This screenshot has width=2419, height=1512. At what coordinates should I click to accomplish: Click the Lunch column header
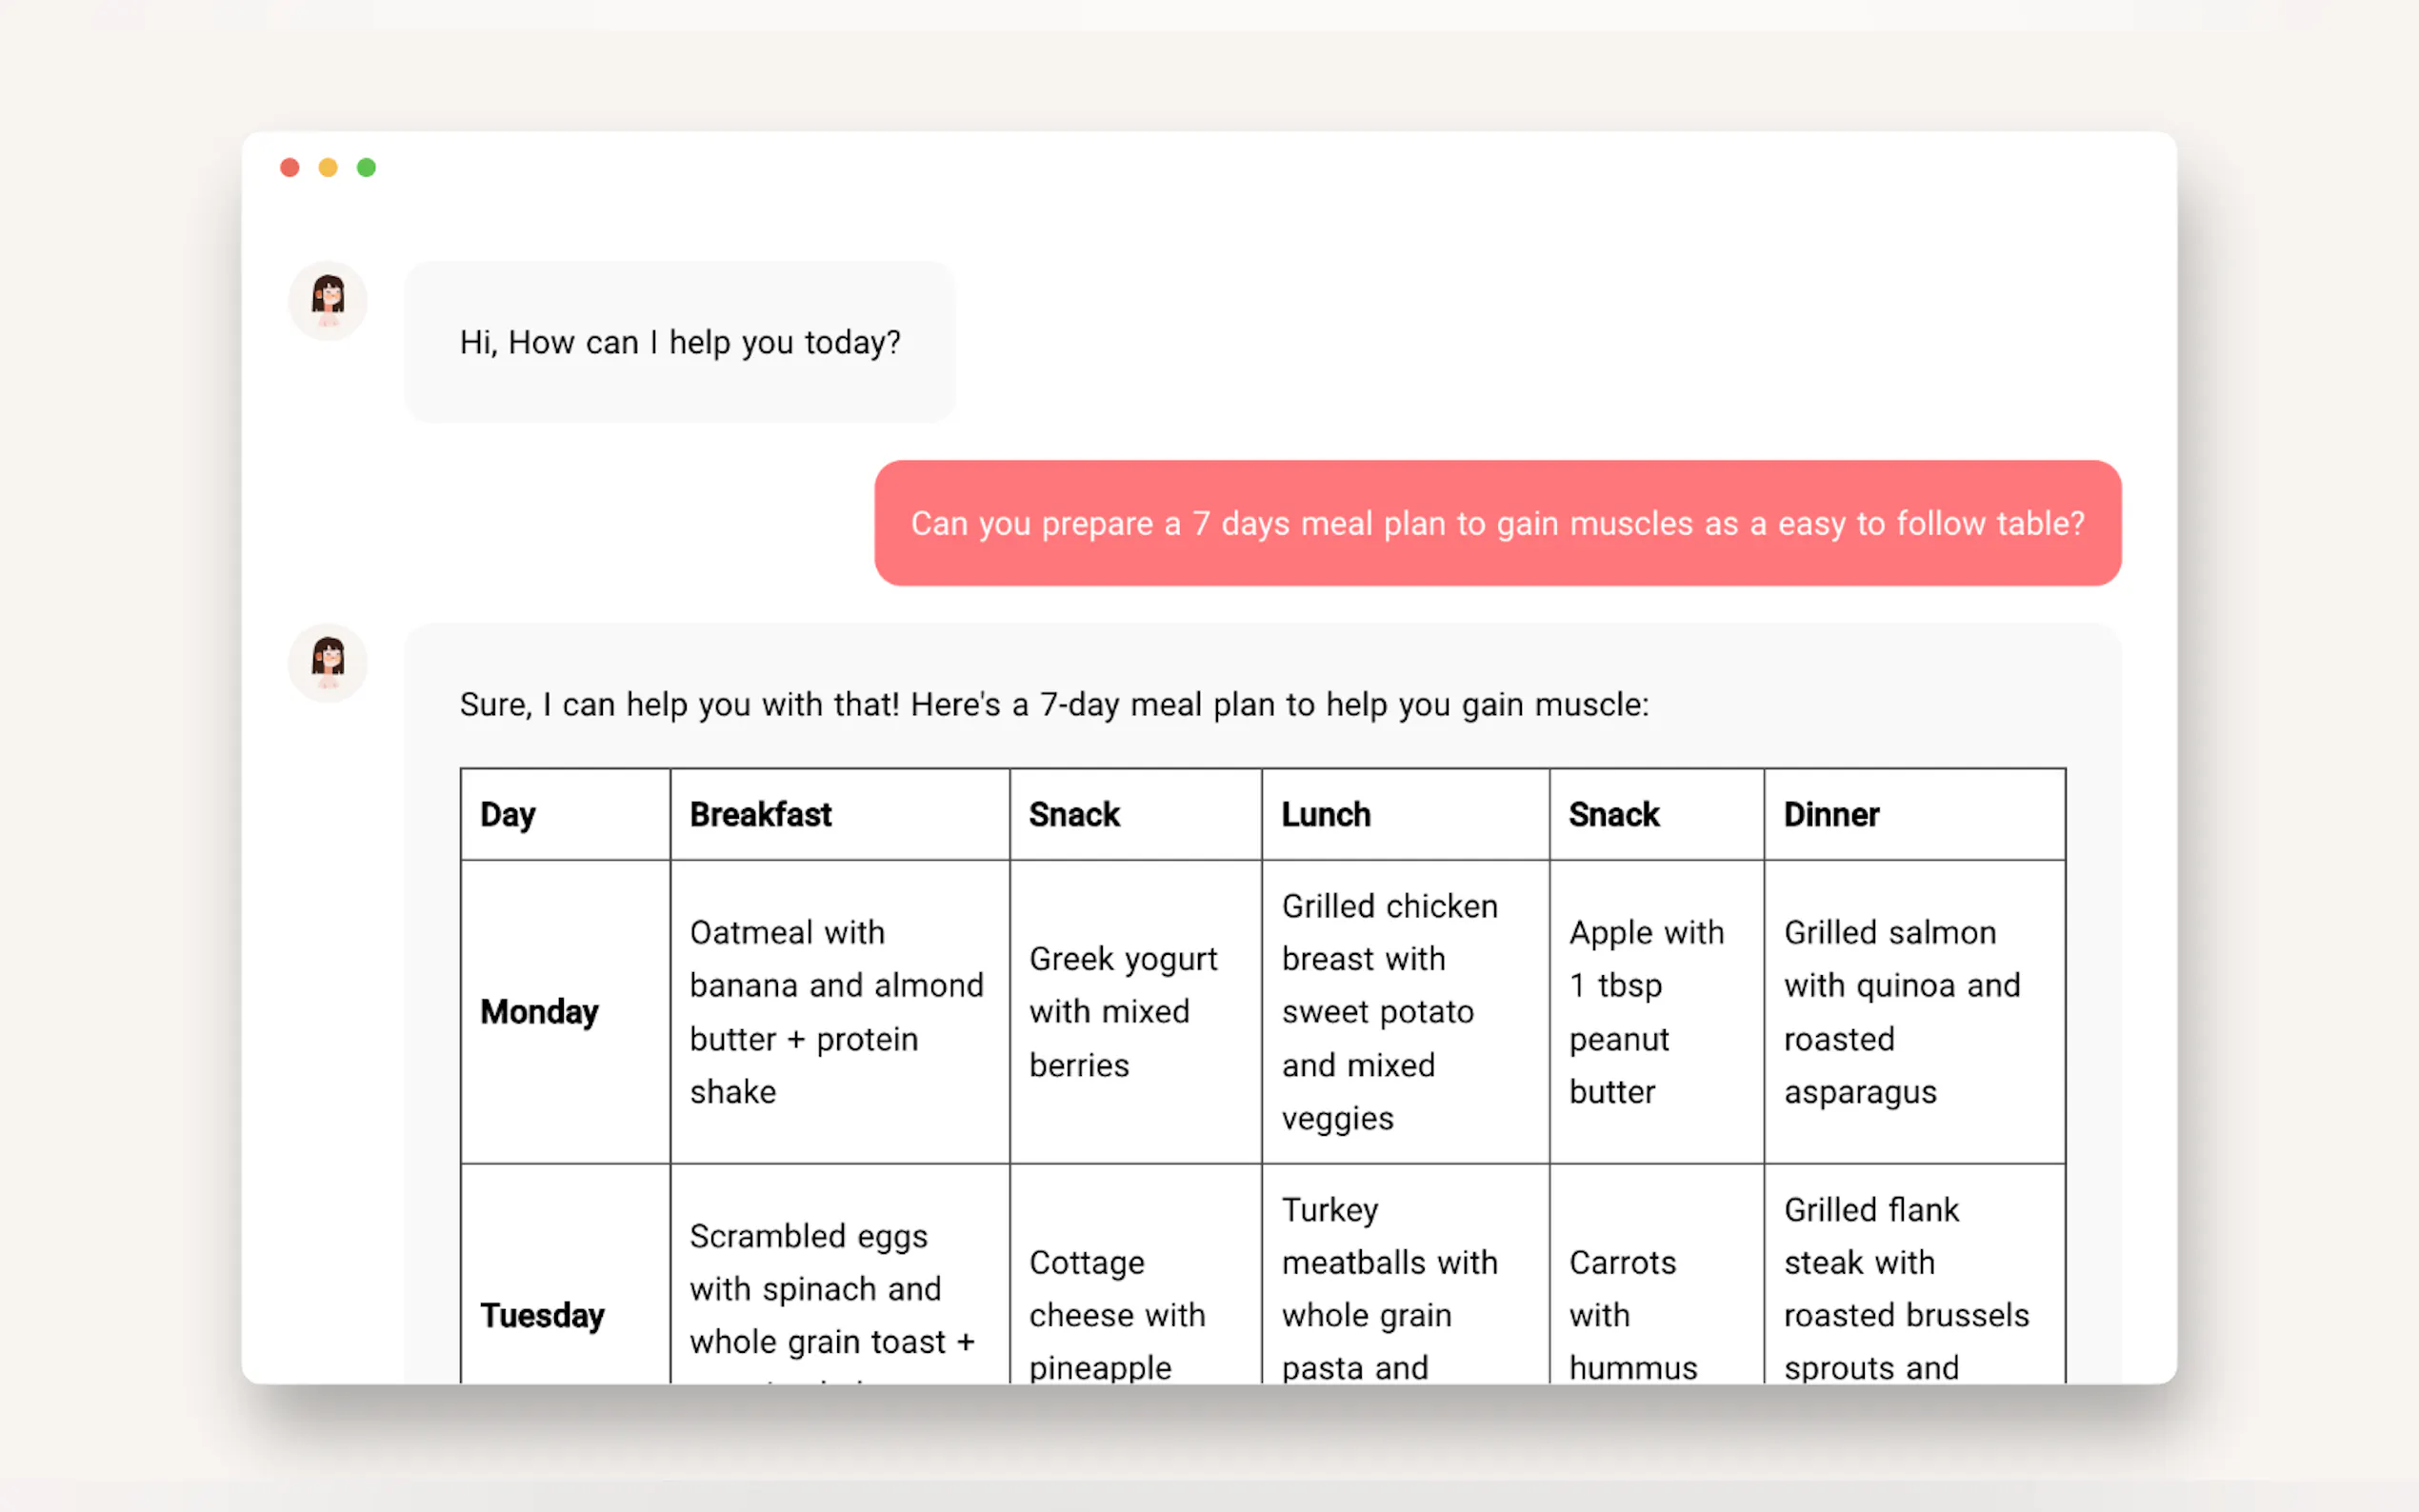[x=1326, y=814]
